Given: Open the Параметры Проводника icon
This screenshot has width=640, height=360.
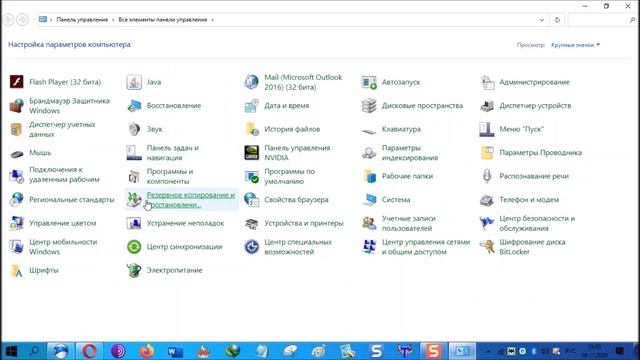Looking at the screenshot, I should pos(487,153).
